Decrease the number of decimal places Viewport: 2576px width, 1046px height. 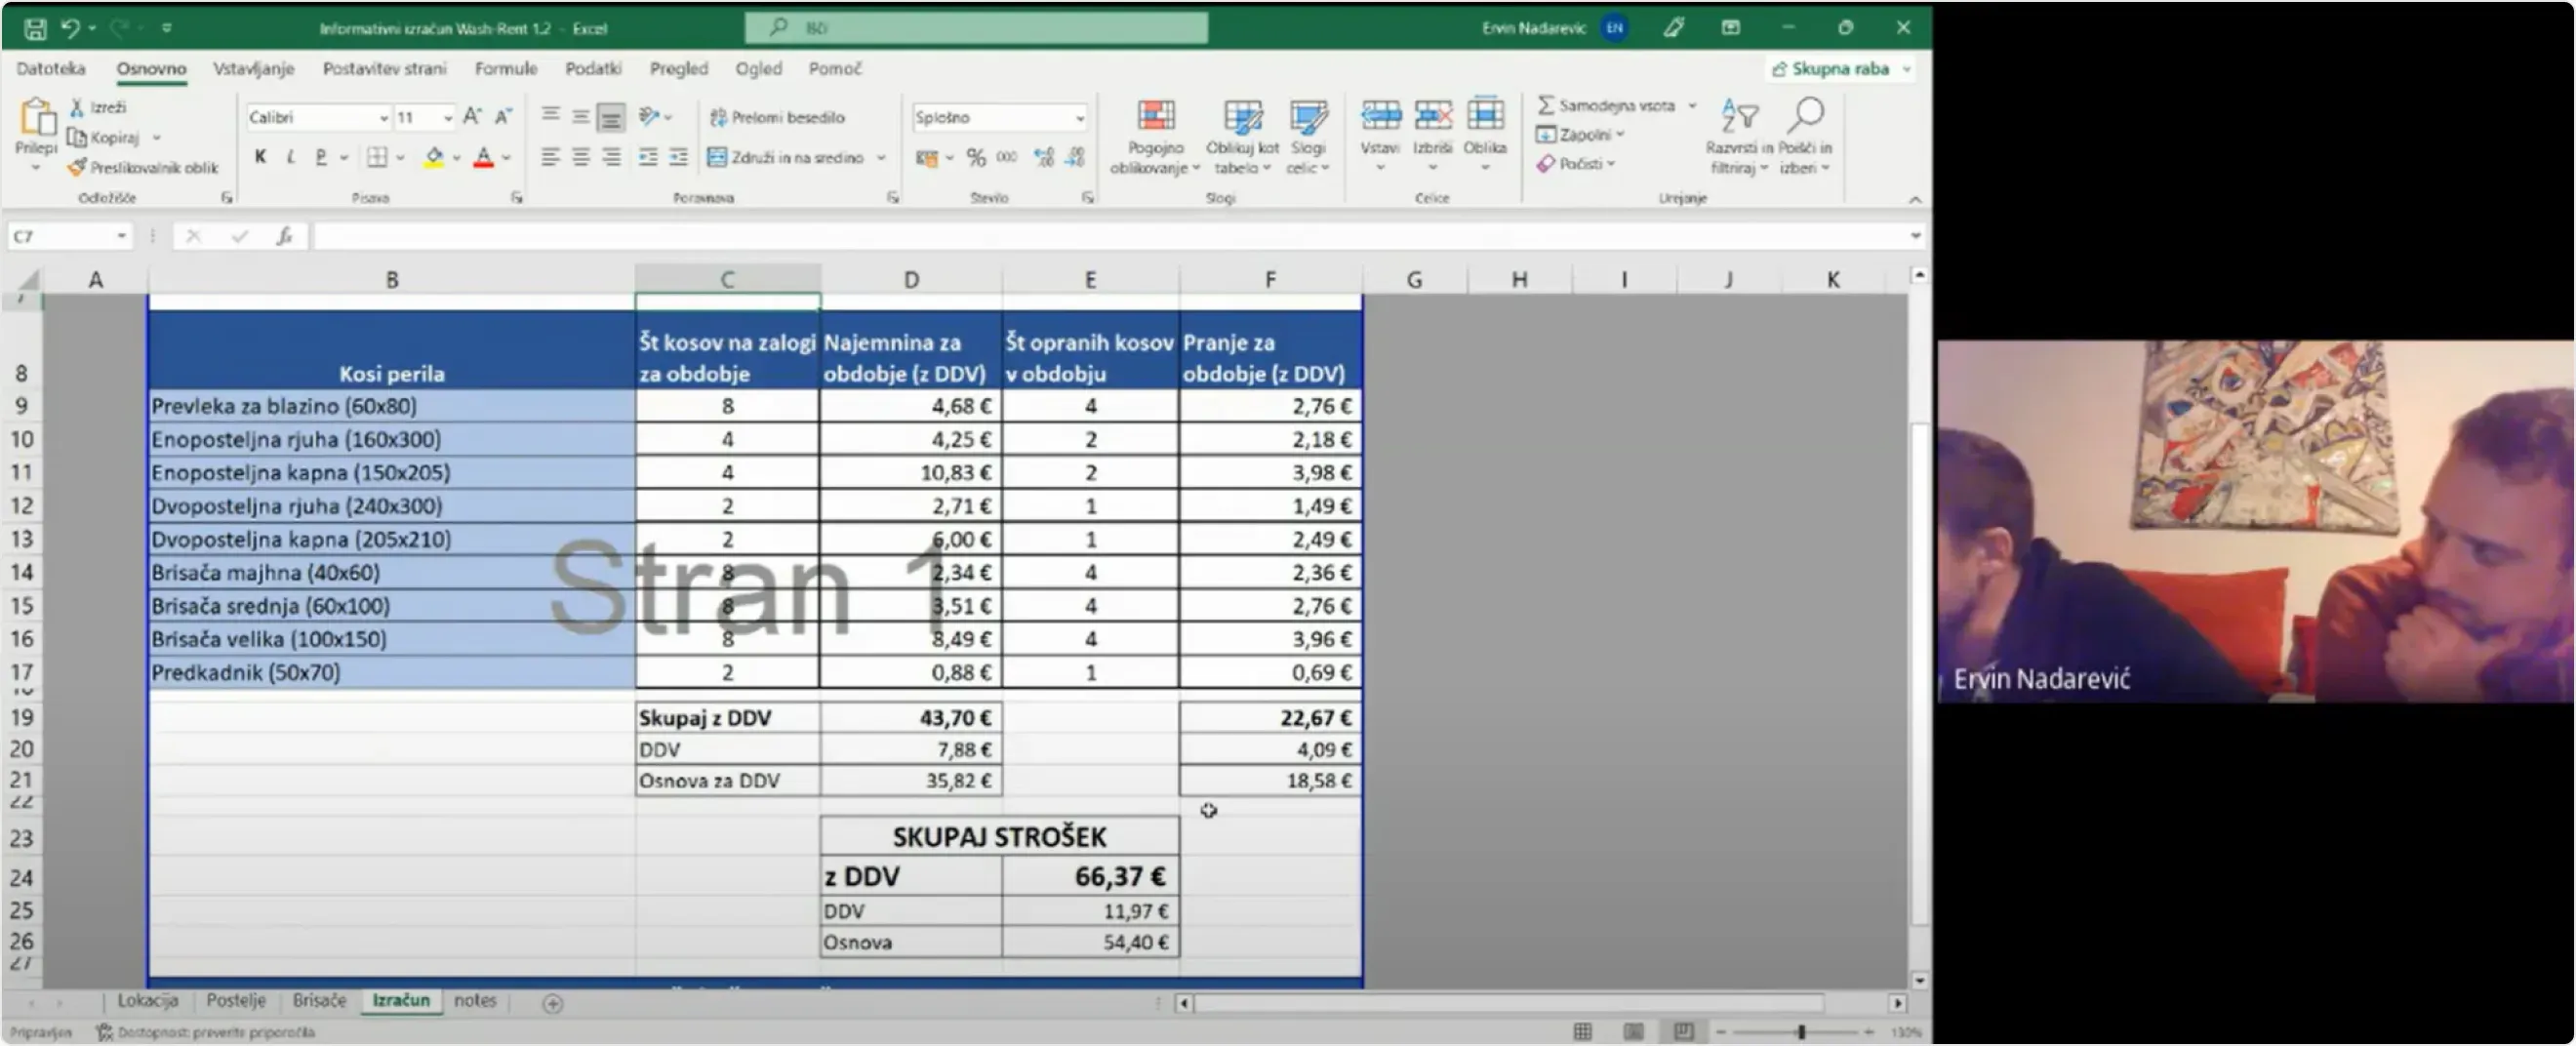pyautogui.click(x=1075, y=157)
